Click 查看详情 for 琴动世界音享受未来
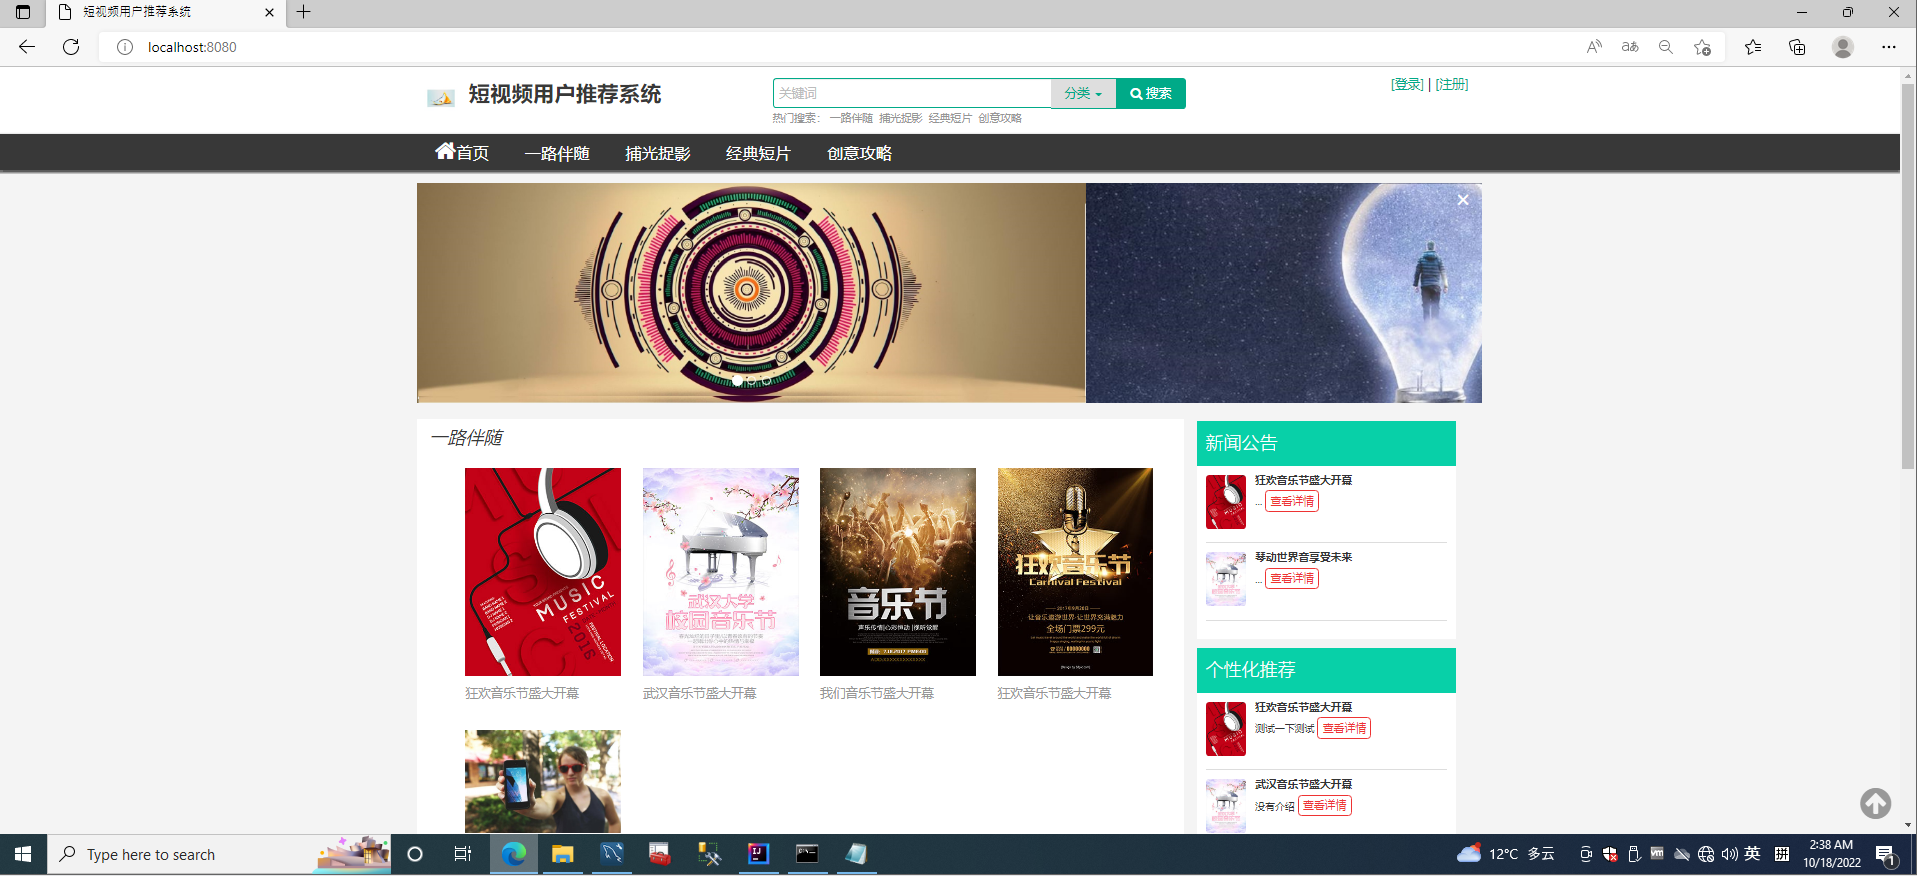The height and width of the screenshot is (876, 1917). [x=1292, y=578]
